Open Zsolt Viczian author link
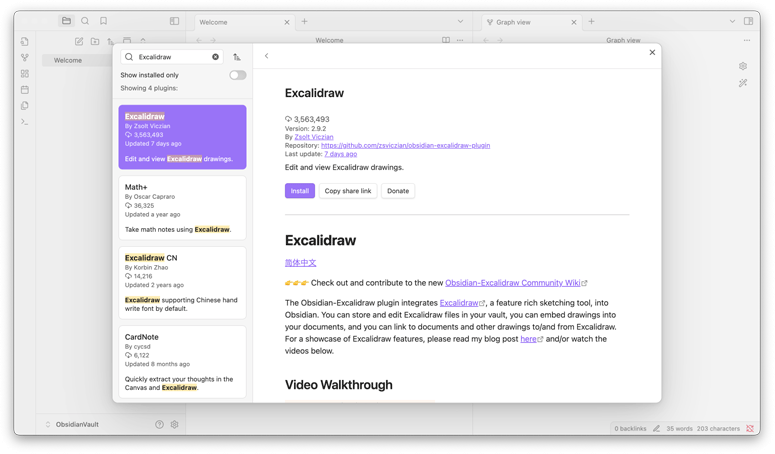This screenshot has width=775, height=454. pos(314,137)
